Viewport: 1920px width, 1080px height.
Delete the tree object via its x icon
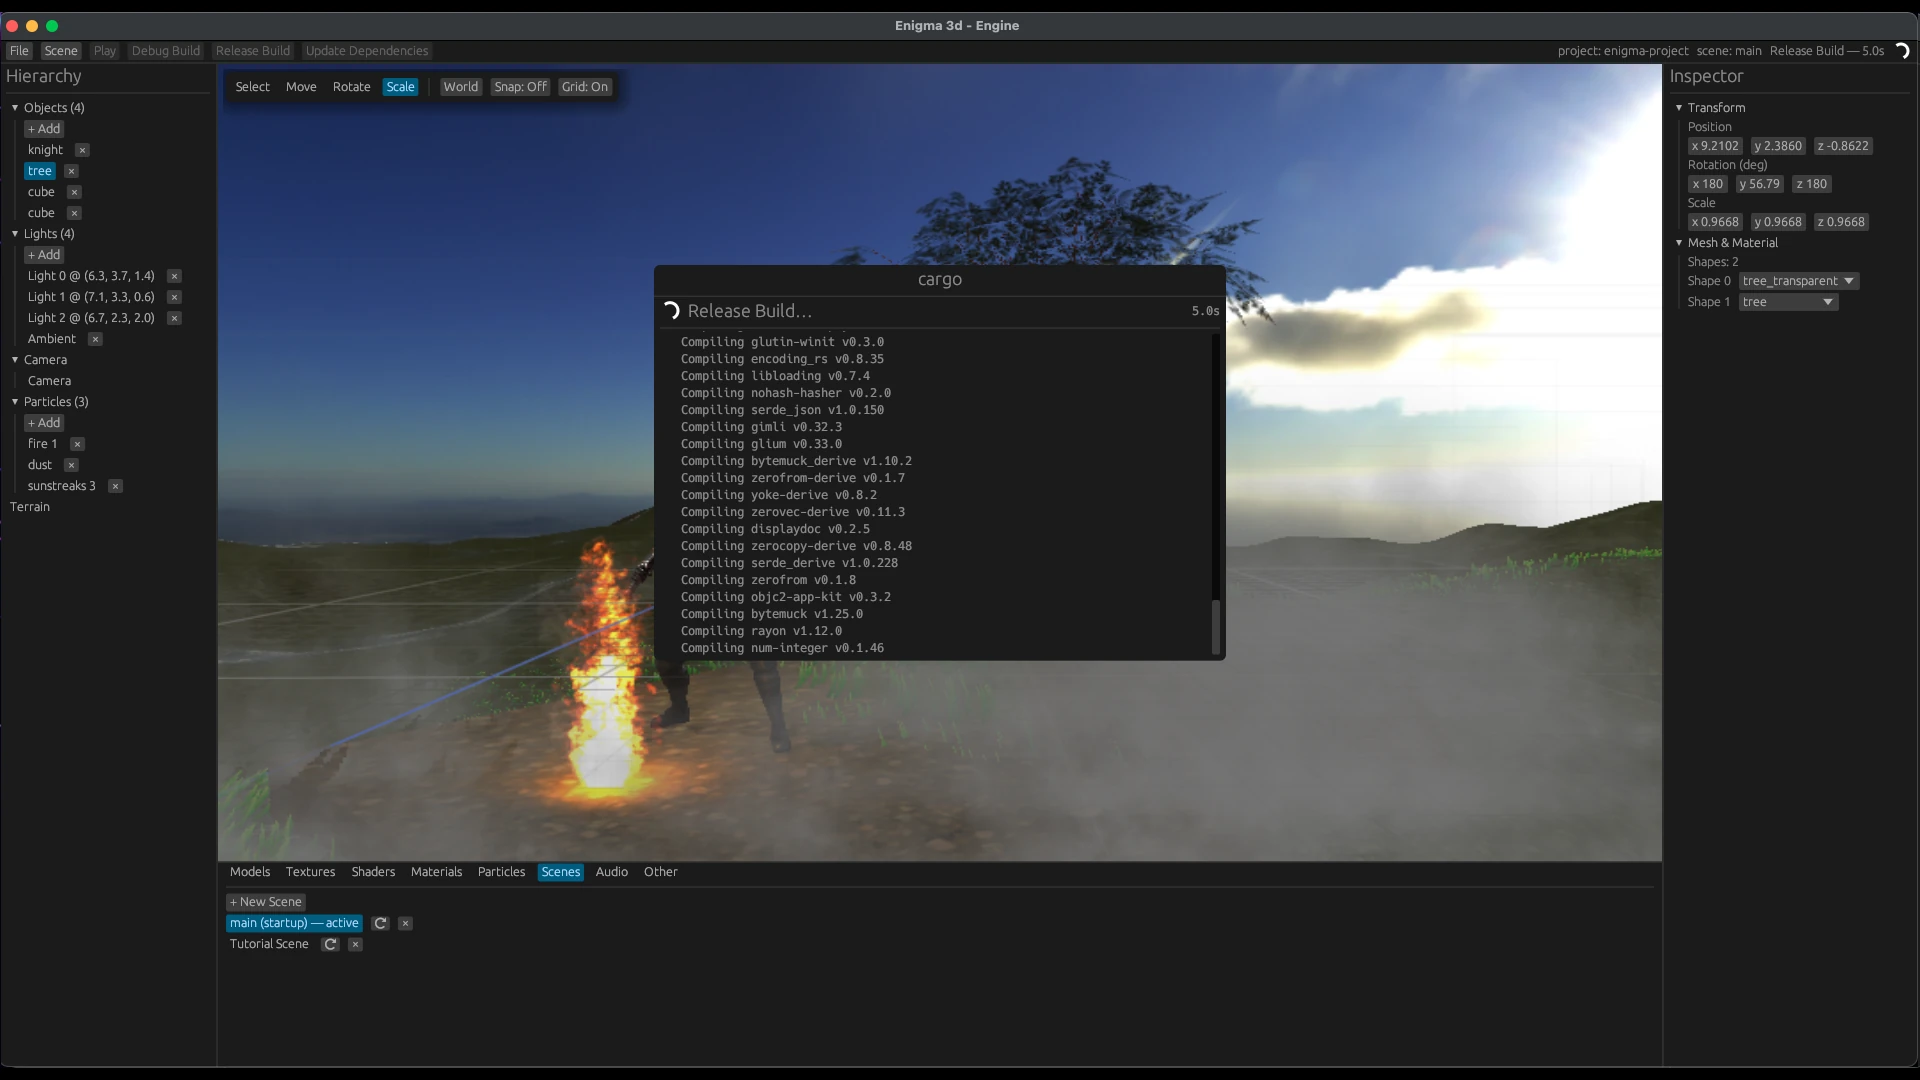(x=71, y=171)
